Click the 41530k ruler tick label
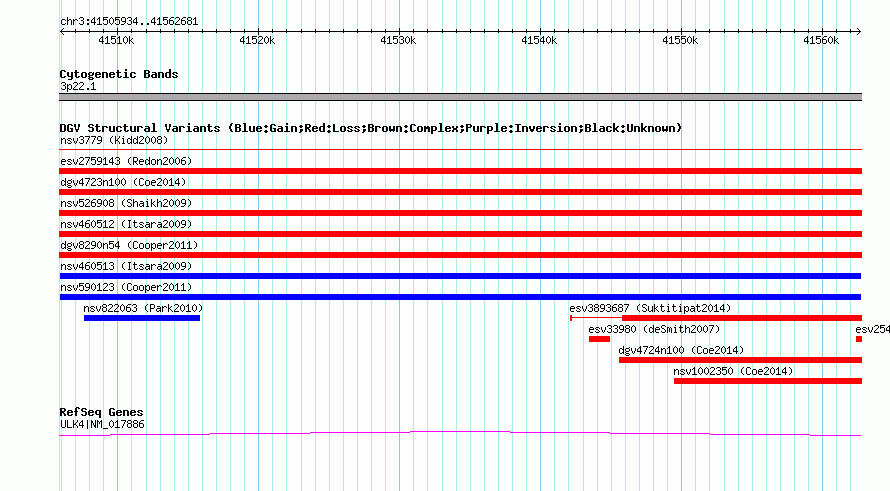The width and height of the screenshot is (890, 491). point(398,40)
